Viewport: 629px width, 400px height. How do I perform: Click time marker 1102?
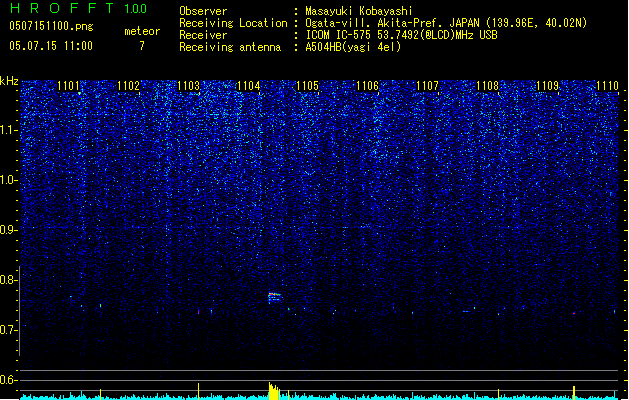click(128, 86)
